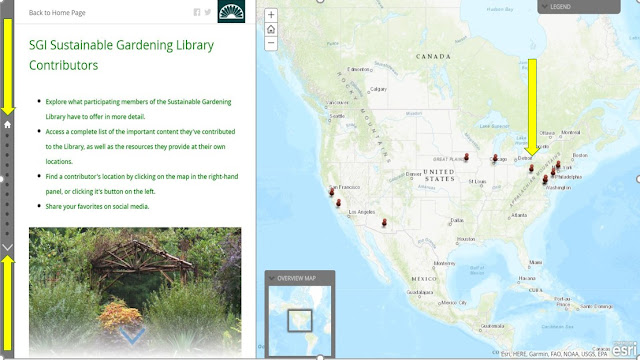Click the CANADA label on the map

point(433,57)
